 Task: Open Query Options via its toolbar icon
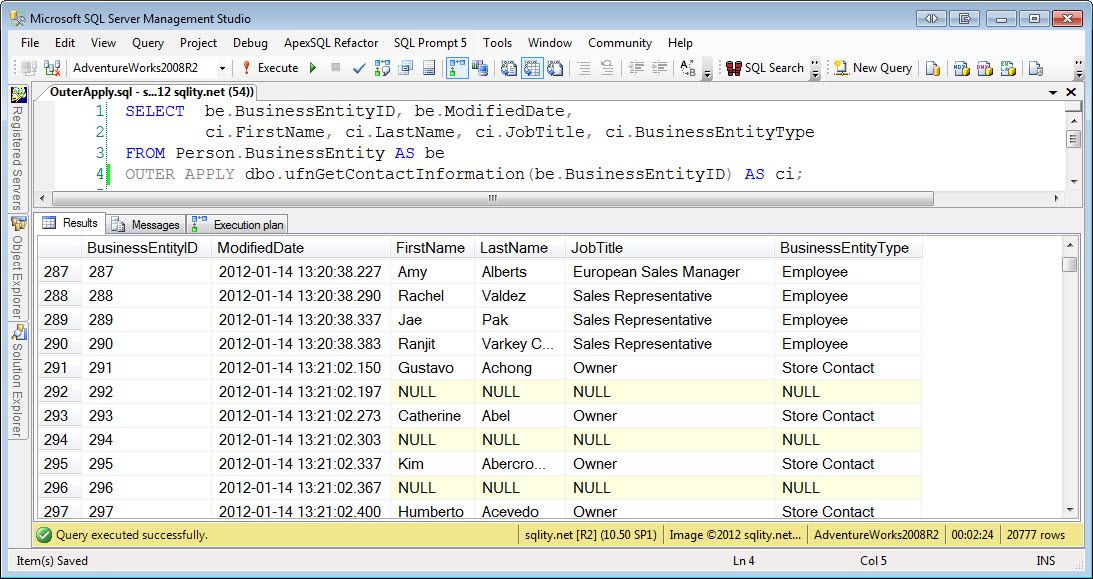406,68
